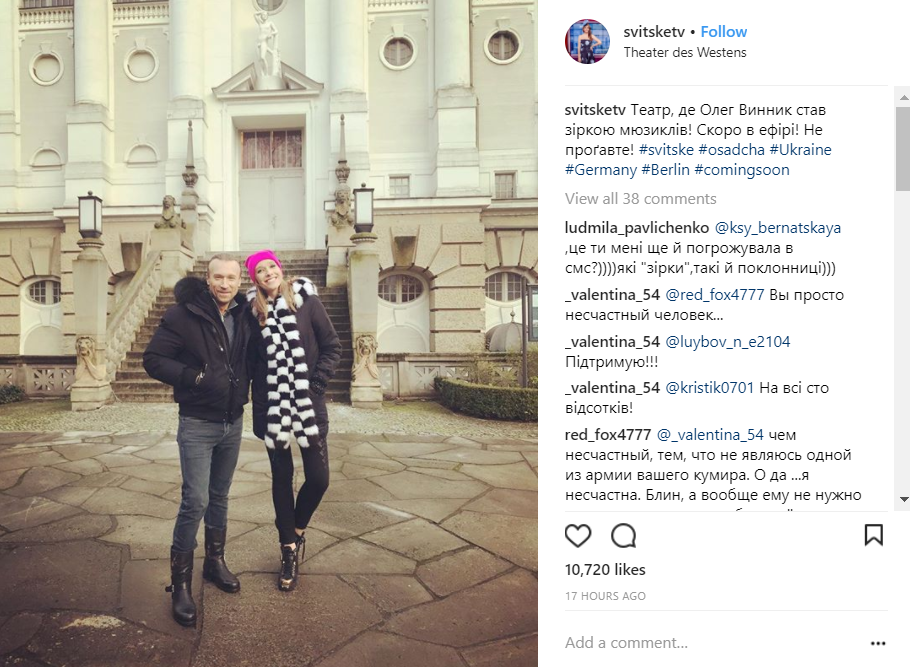Click scrollbar down arrow in comments

(904, 499)
